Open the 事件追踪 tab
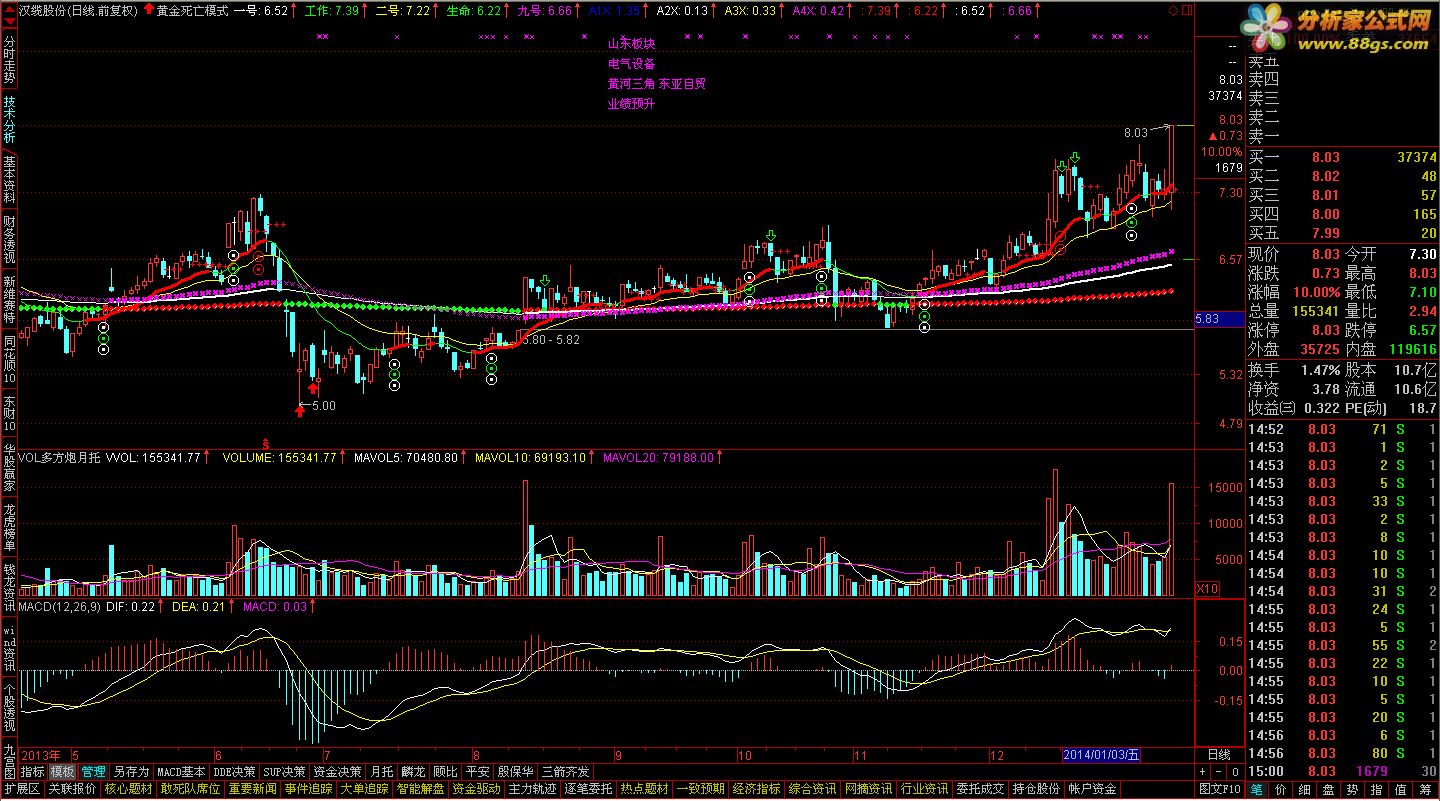Screen dimensions: 1440x801 click(x=308, y=789)
